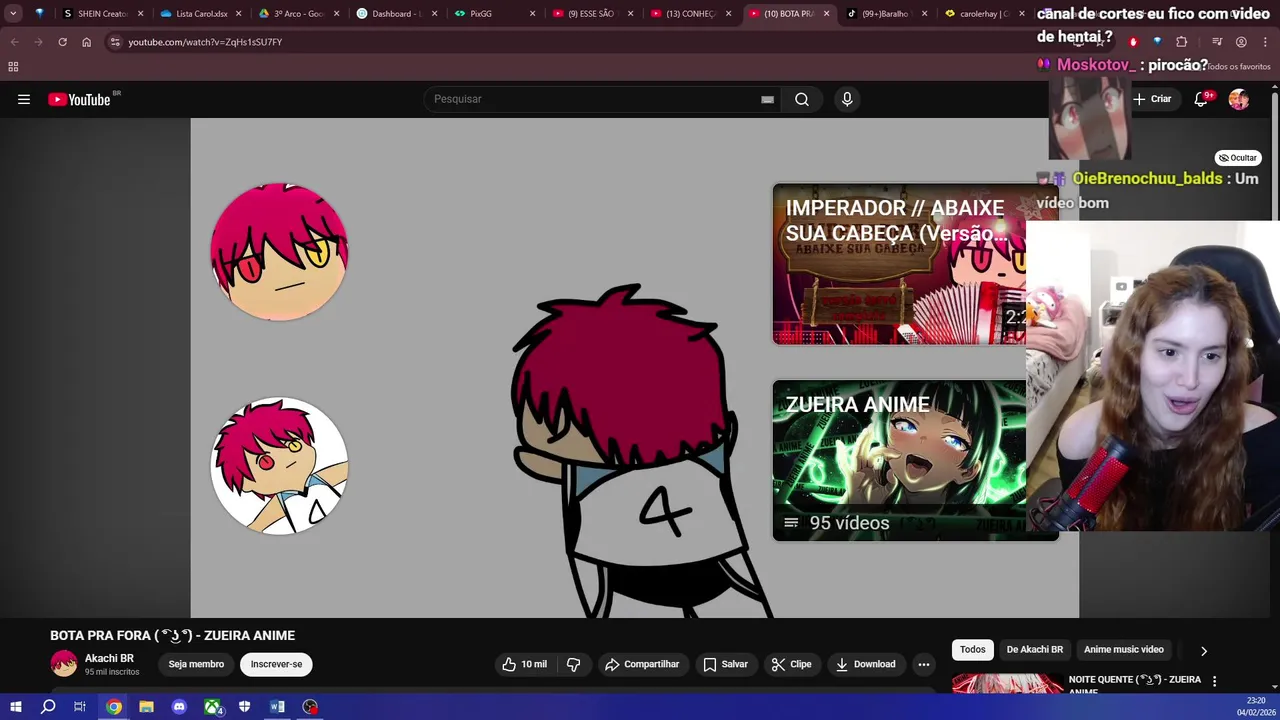The width and height of the screenshot is (1280, 720).
Task: Open ZUEIRA ANIME 95 vídeos playlist card
Action: pos(900,460)
